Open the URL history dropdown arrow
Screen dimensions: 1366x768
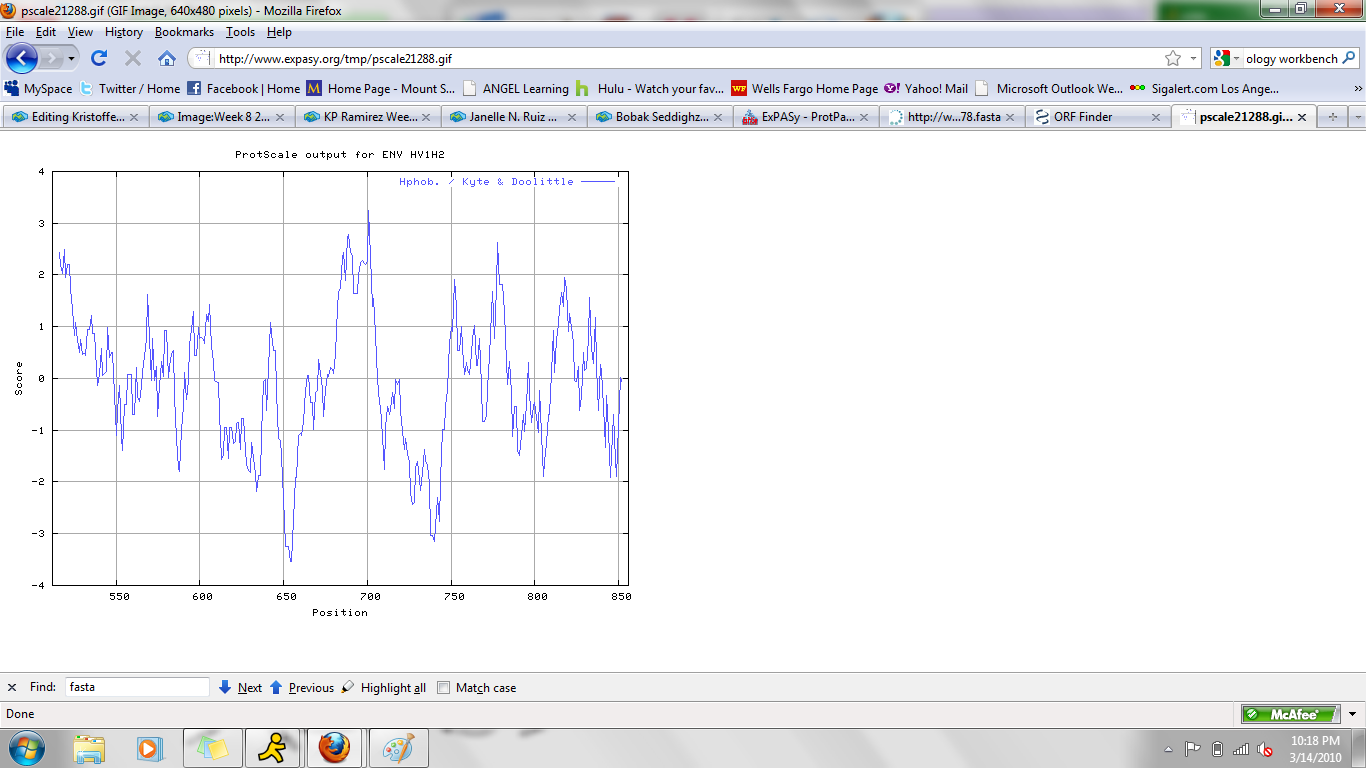click(1194, 58)
